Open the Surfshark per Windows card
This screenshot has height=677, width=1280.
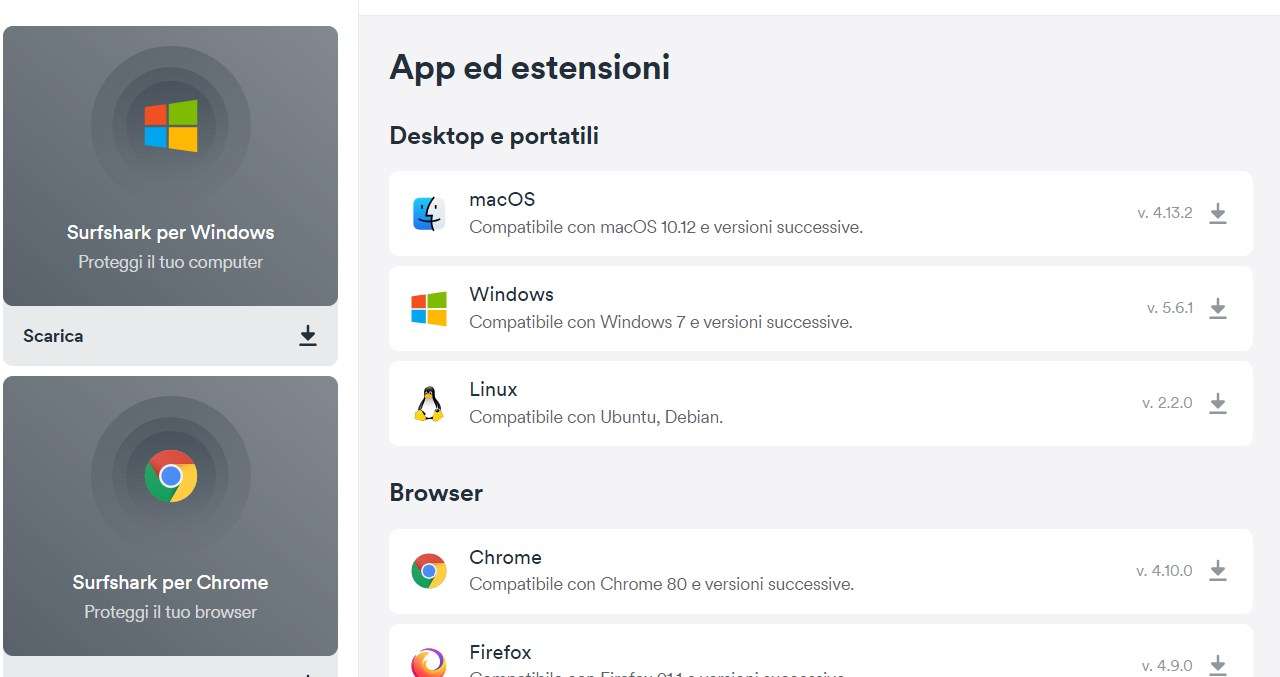(x=170, y=233)
